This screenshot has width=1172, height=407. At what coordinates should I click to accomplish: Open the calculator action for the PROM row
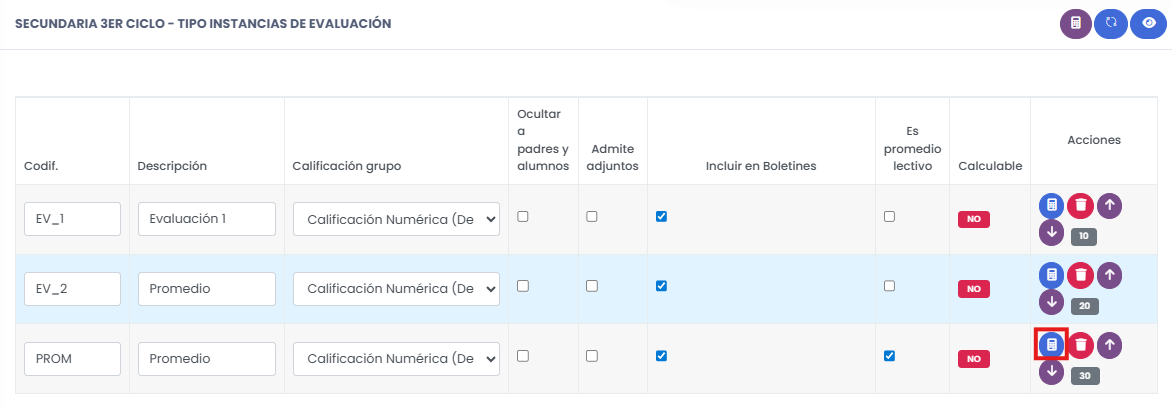[x=1051, y=345]
